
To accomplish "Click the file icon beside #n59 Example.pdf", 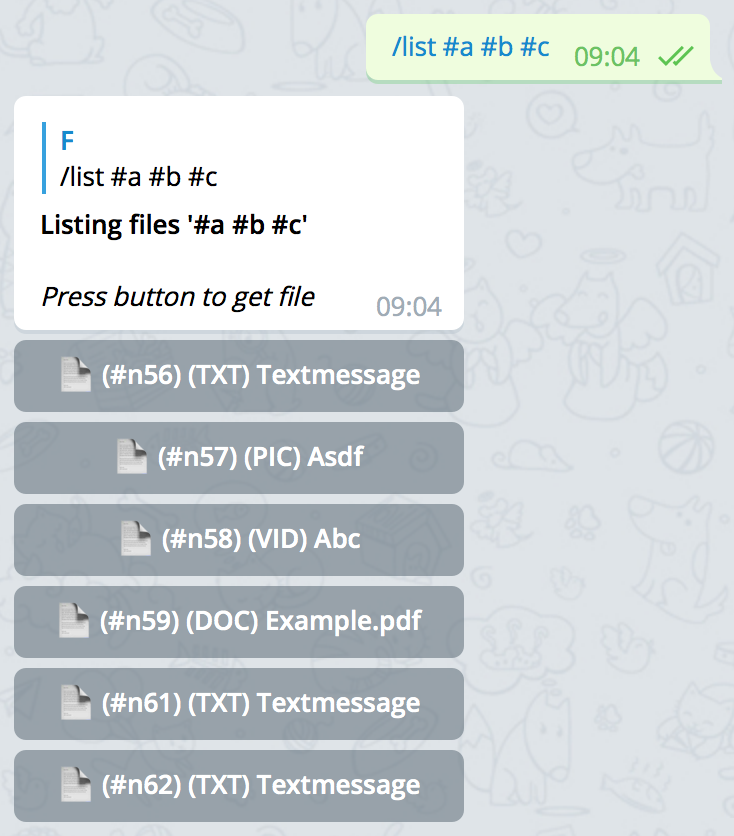I will pos(74,620).
